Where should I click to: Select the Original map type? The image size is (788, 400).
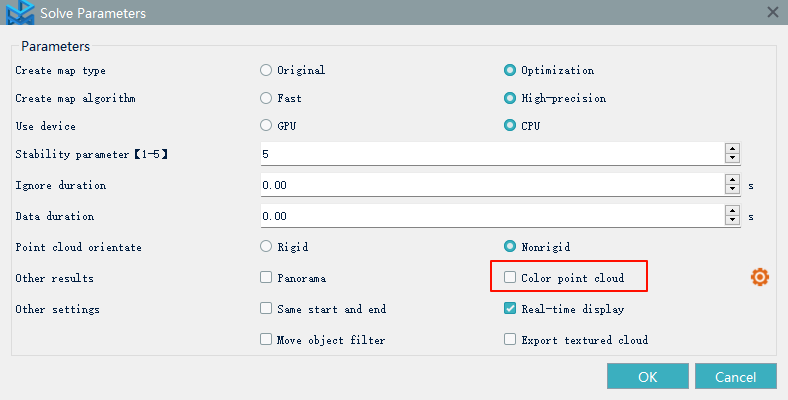pos(266,71)
